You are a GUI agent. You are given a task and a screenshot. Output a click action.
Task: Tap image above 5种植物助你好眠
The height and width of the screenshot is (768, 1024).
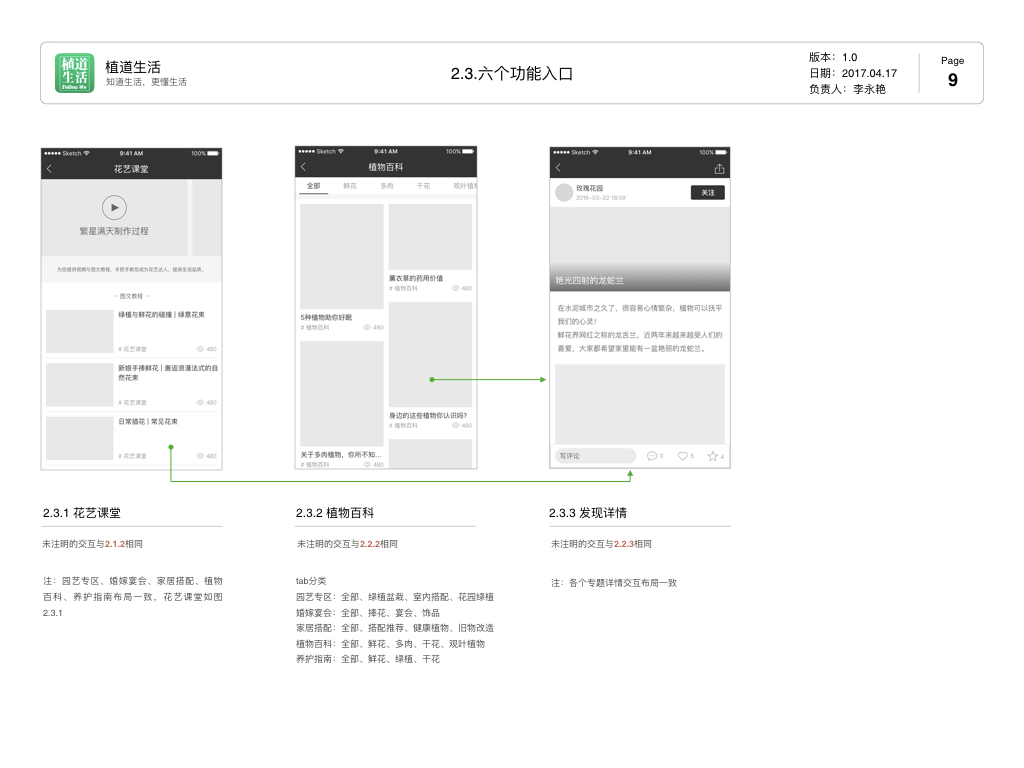tap(342, 256)
